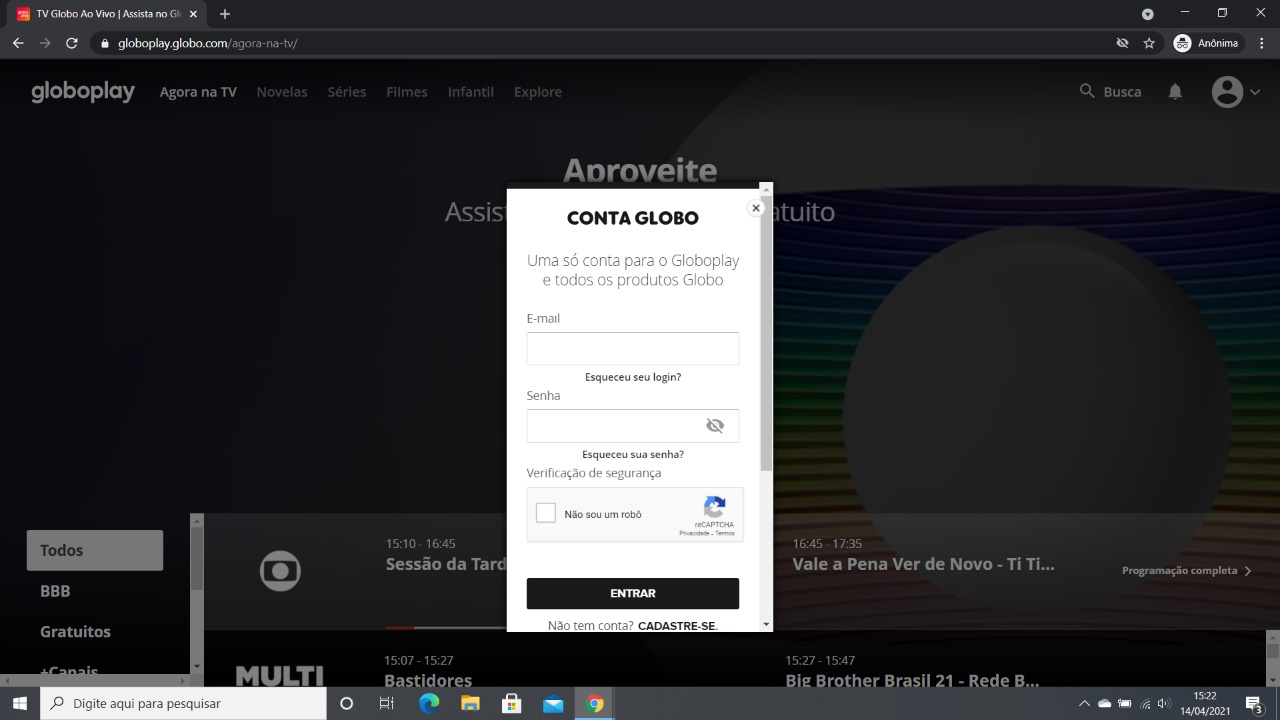Open the Windows Start menu
This screenshot has height=720, width=1280.
(20, 703)
